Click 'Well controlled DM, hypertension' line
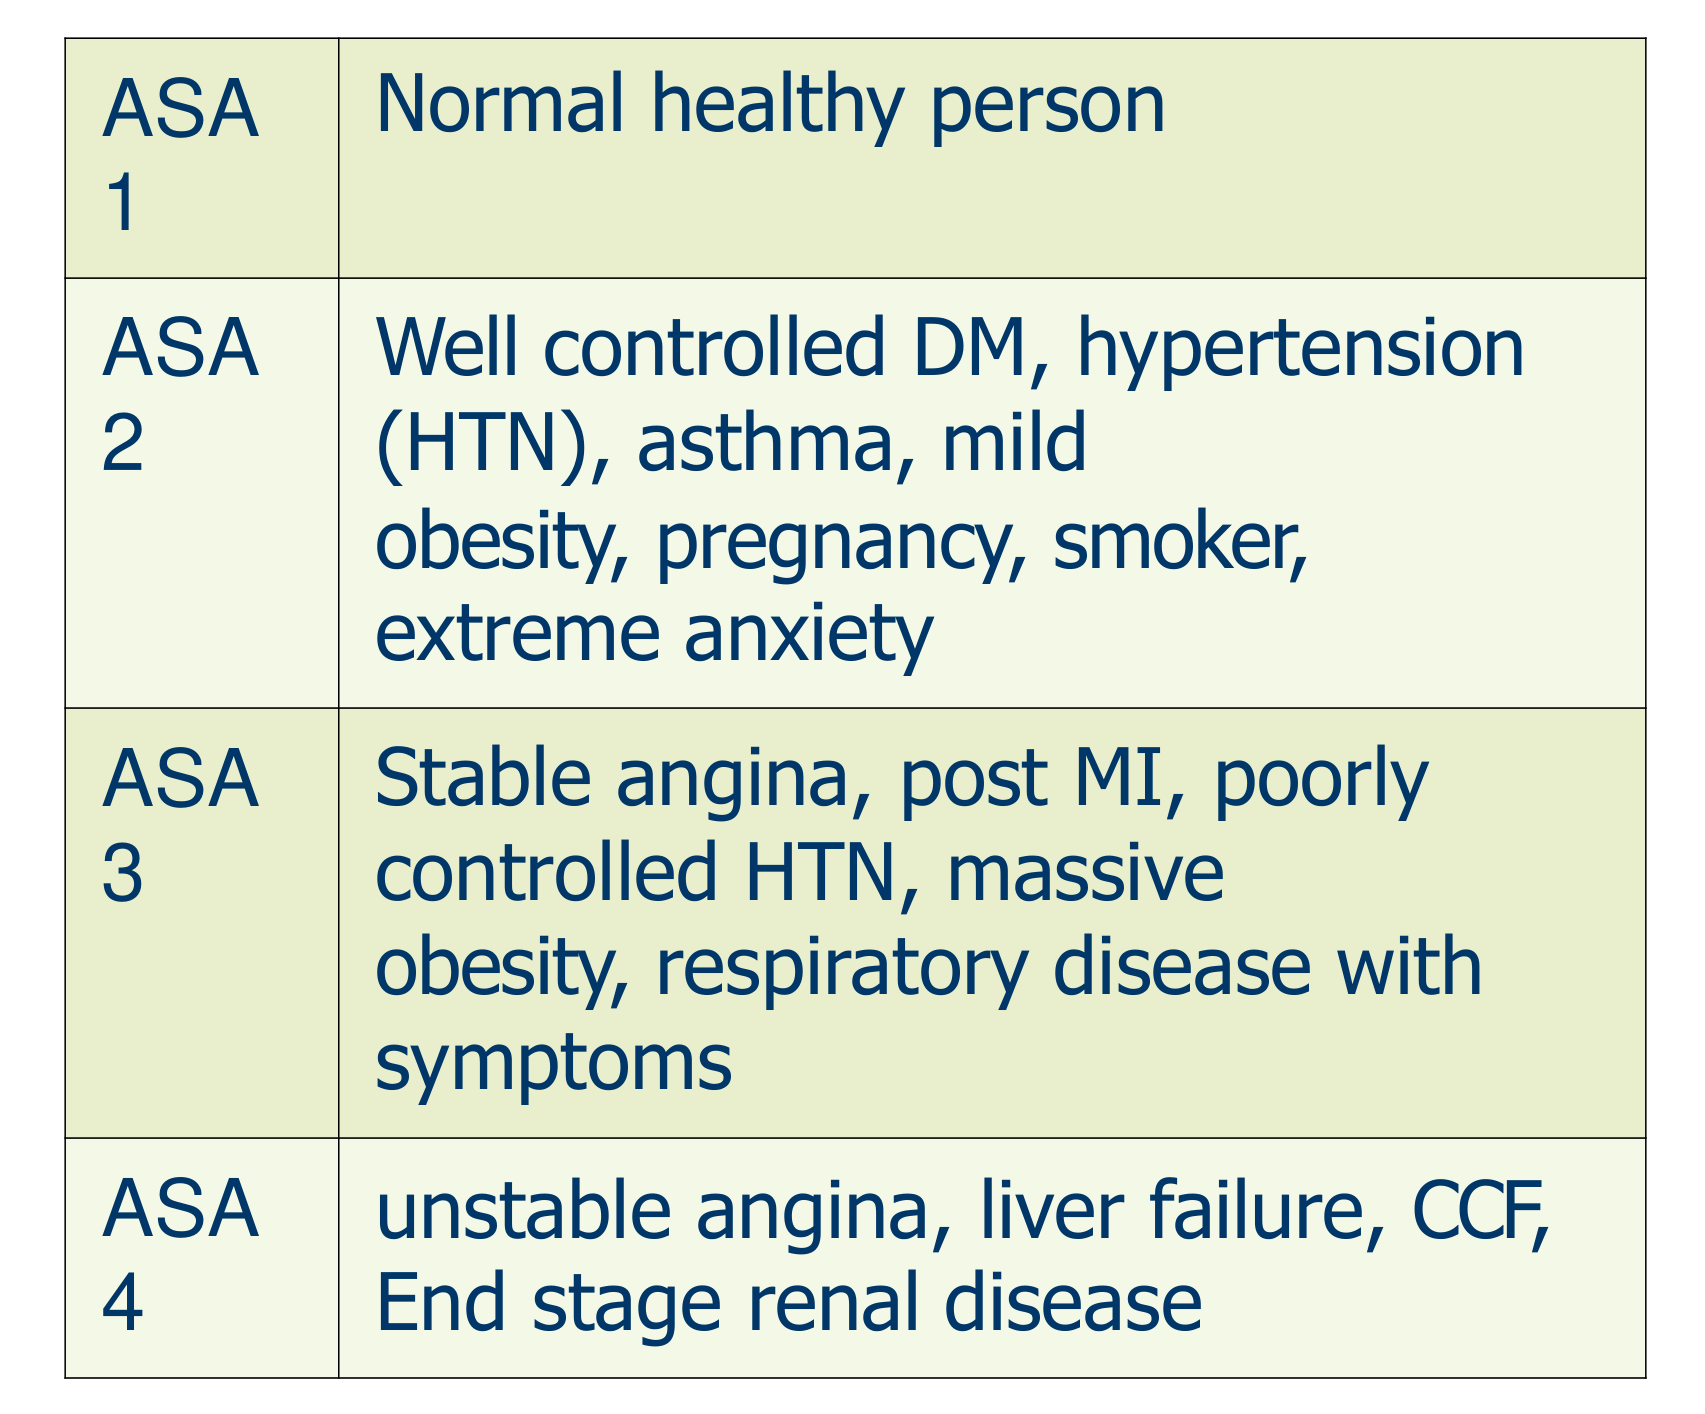Image resolution: width=1705 pixels, height=1414 pixels. click(x=950, y=350)
